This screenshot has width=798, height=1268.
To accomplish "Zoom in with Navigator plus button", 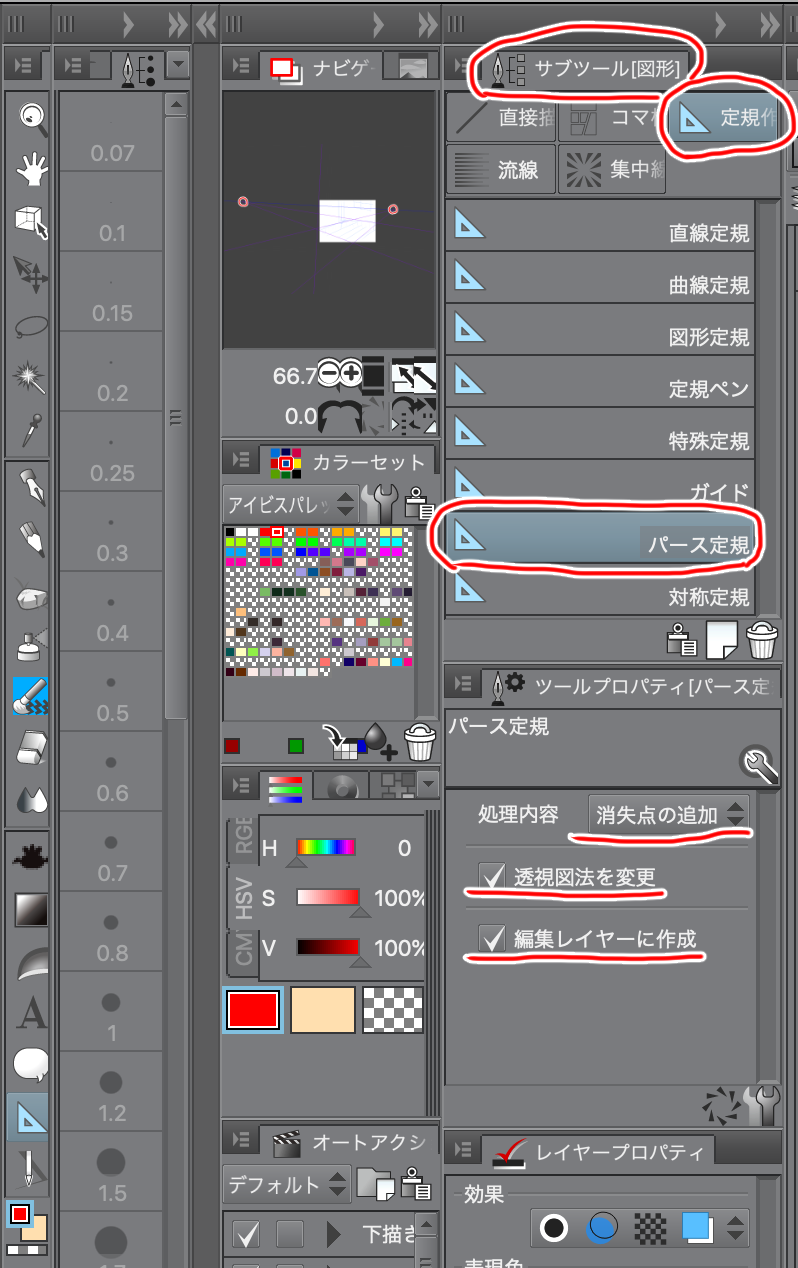I will pyautogui.click(x=351, y=374).
